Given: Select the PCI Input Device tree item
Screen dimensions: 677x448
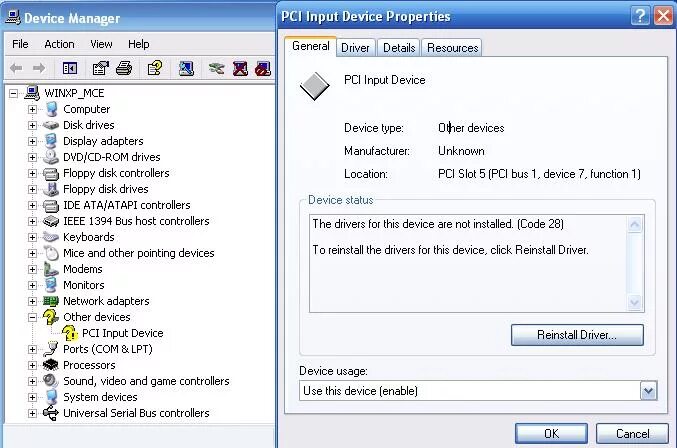Looking at the screenshot, I should click(x=123, y=333).
